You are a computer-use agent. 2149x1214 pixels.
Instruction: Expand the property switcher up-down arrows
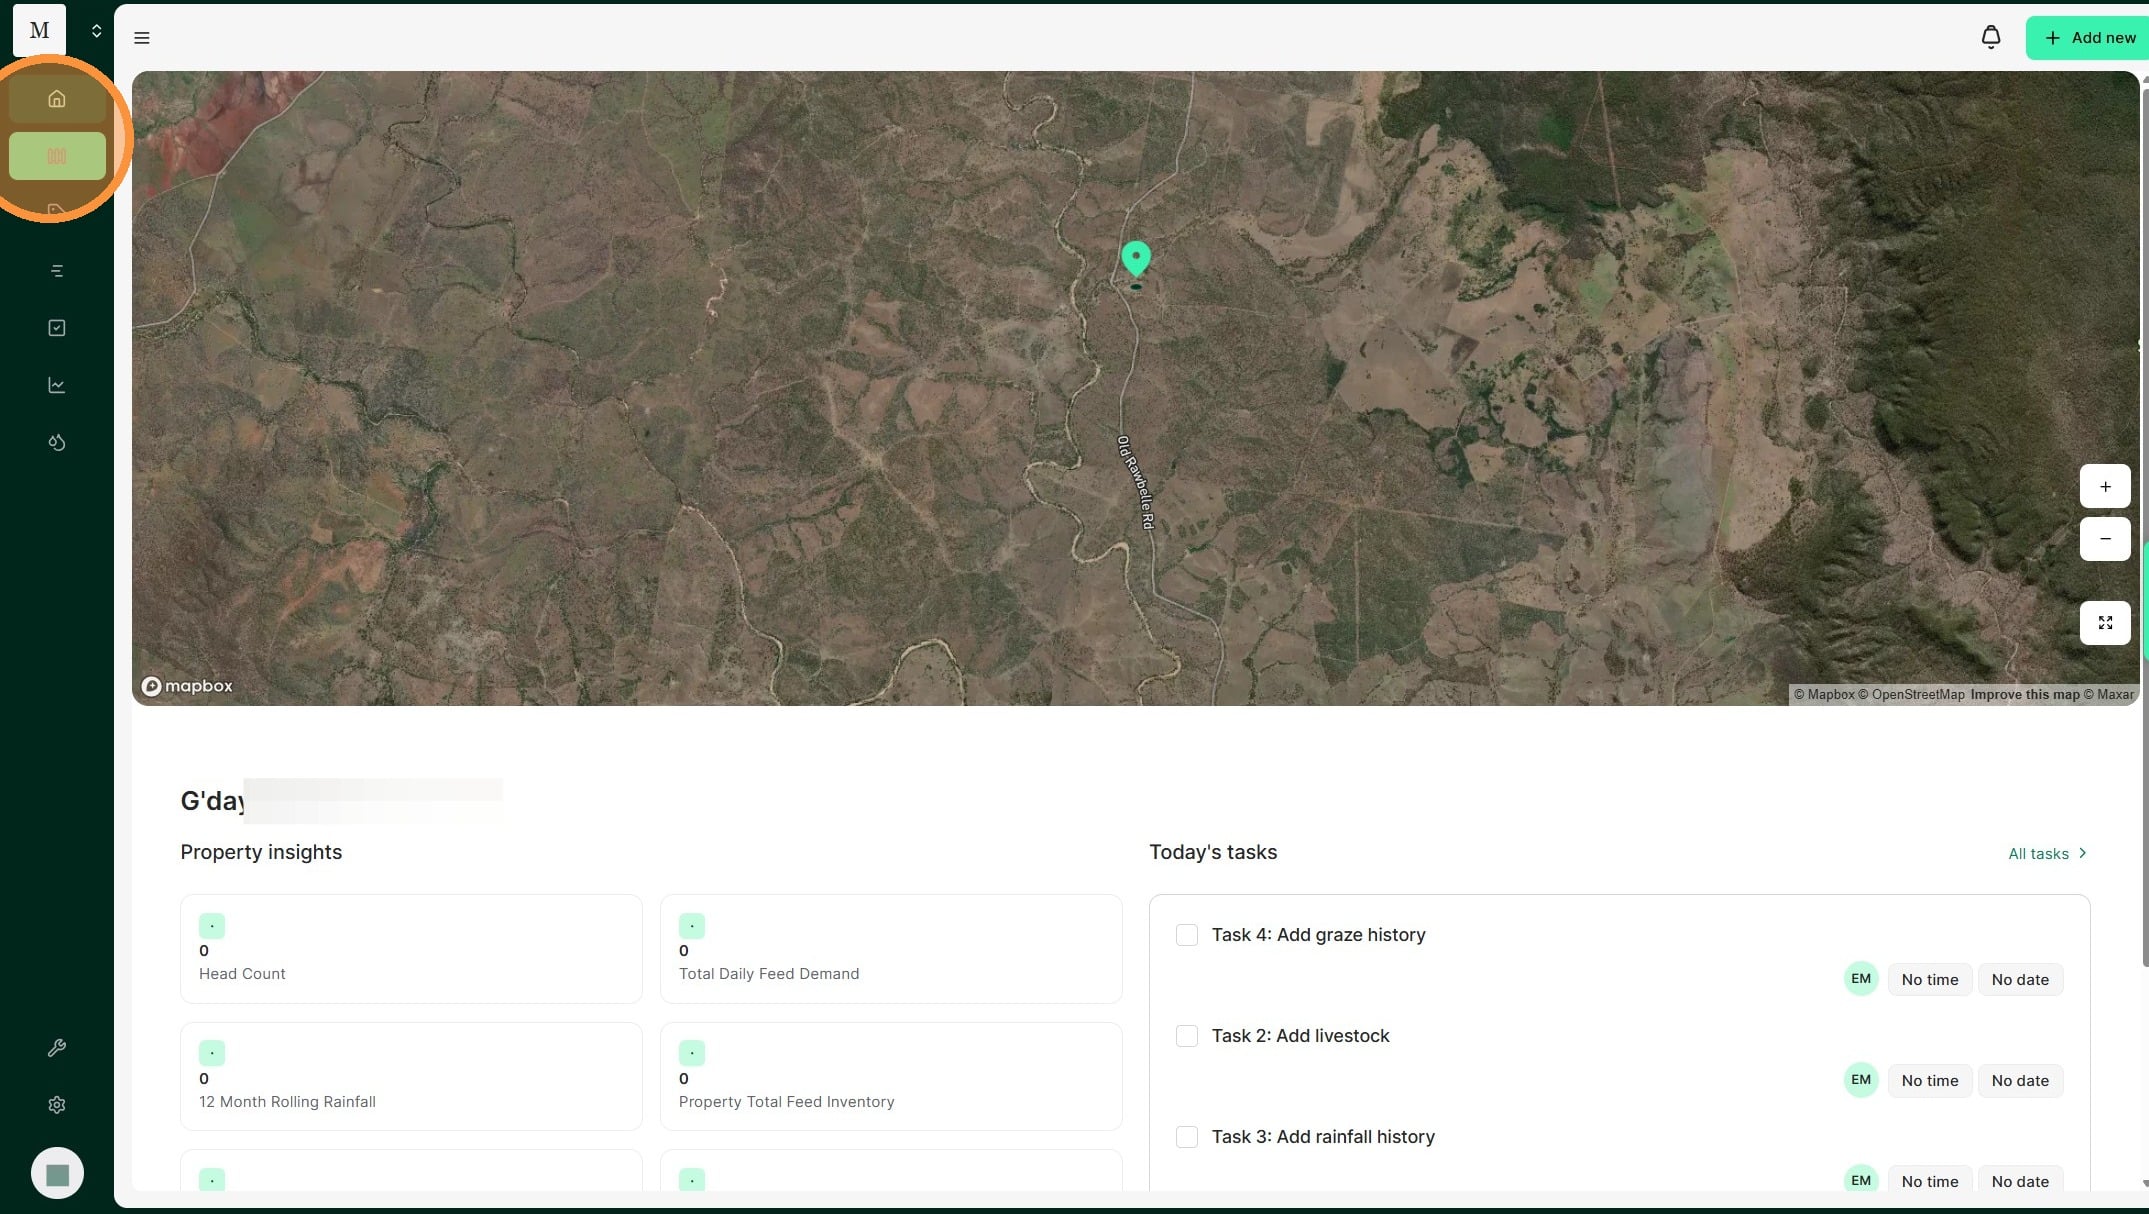96,31
